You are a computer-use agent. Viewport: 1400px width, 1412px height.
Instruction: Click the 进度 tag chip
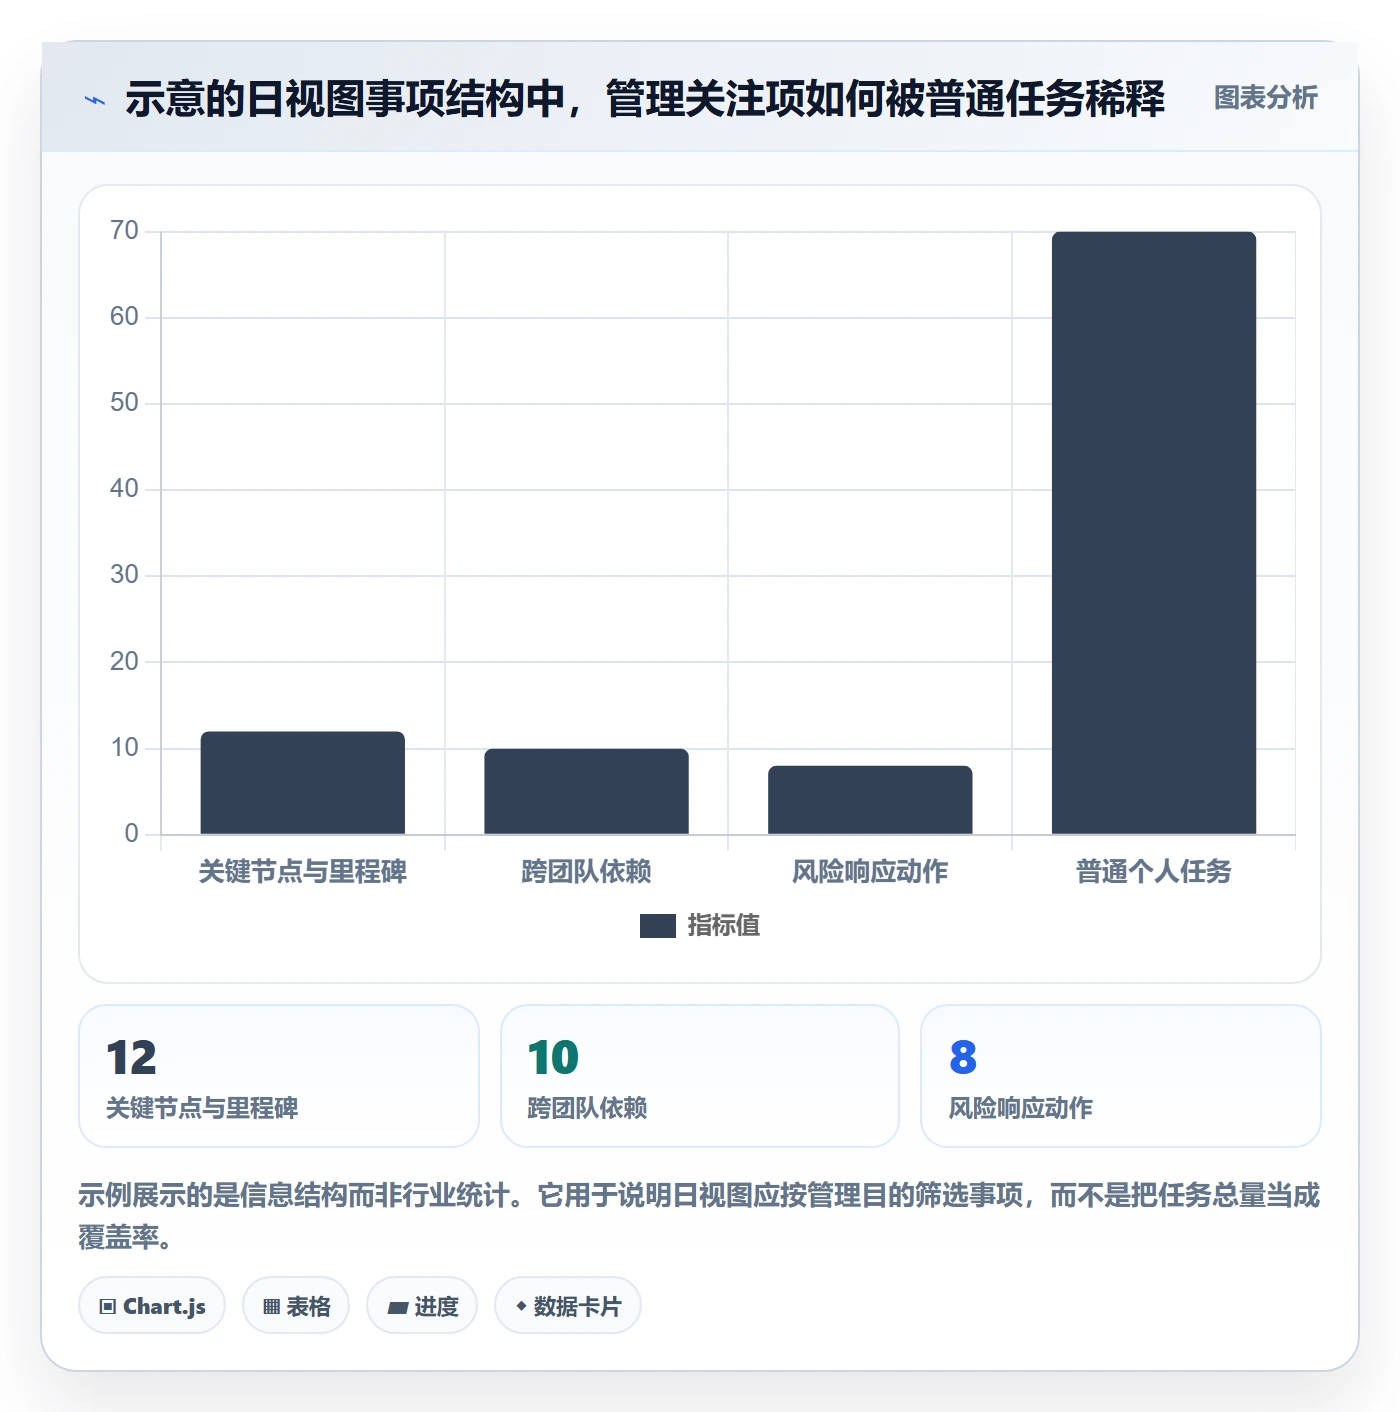[x=422, y=1306]
